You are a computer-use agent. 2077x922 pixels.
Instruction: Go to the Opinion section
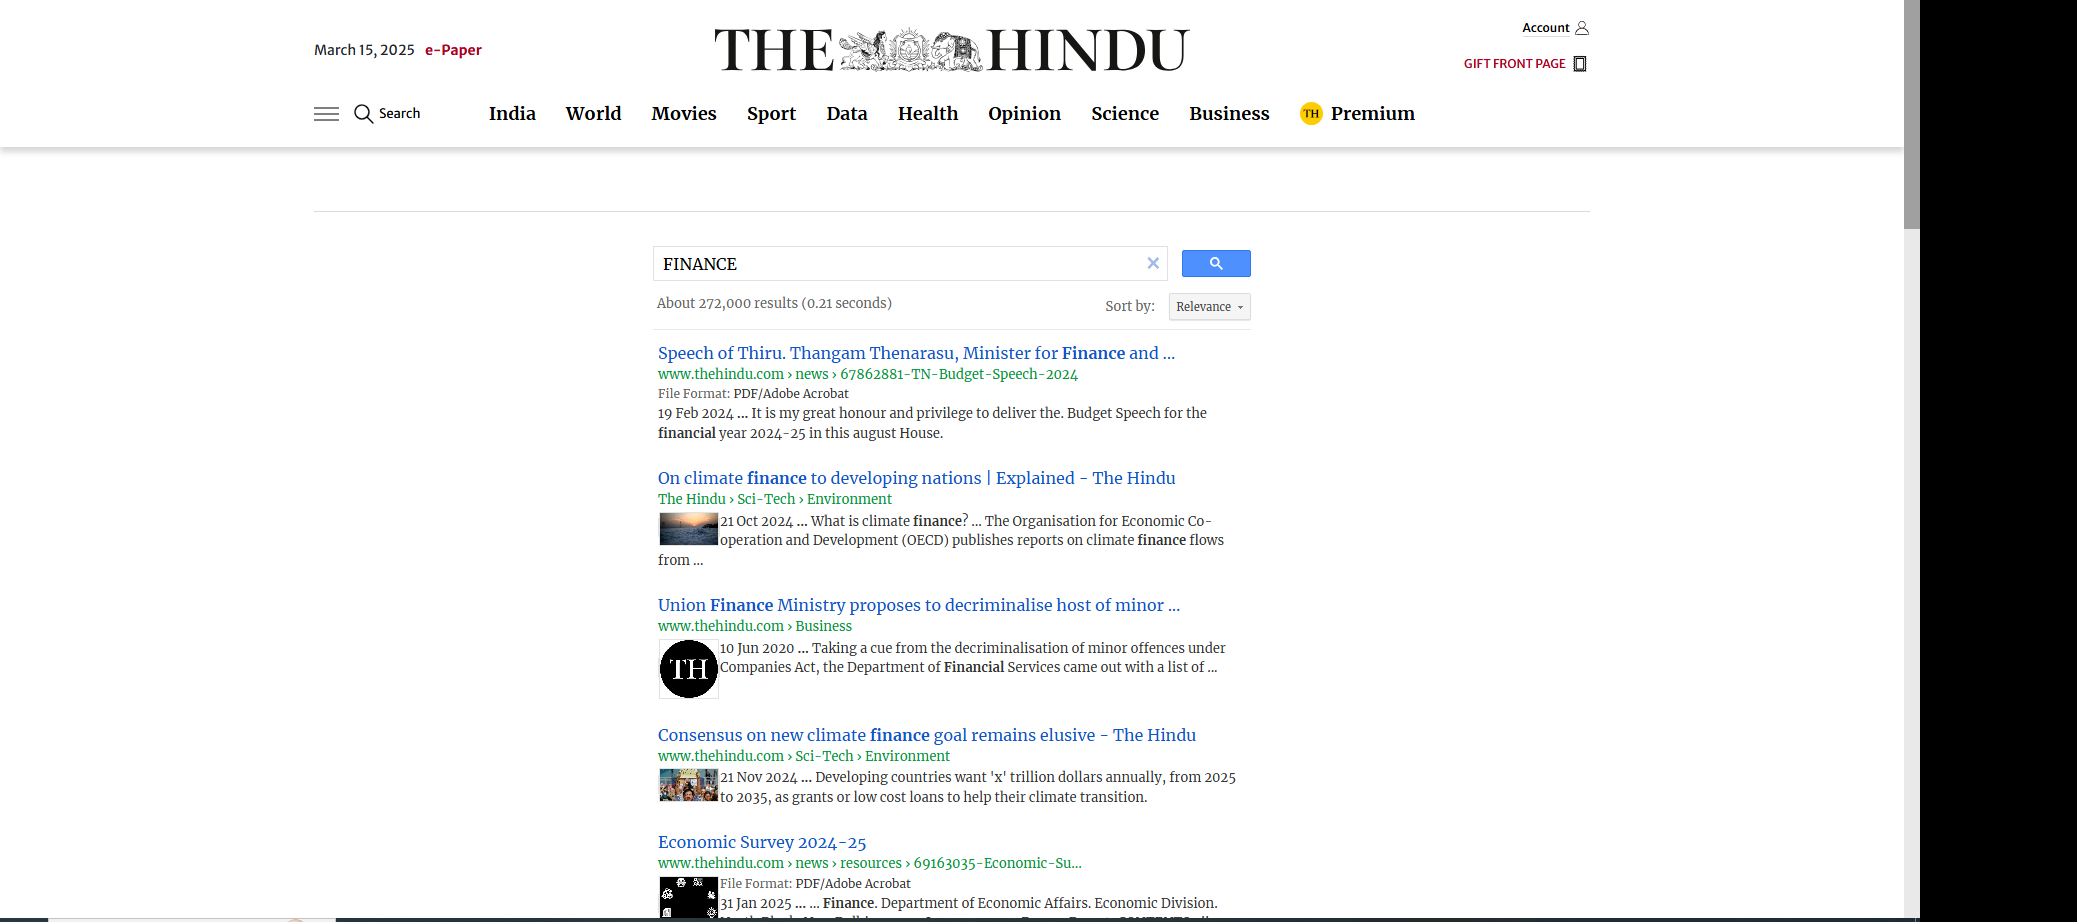[1024, 114]
